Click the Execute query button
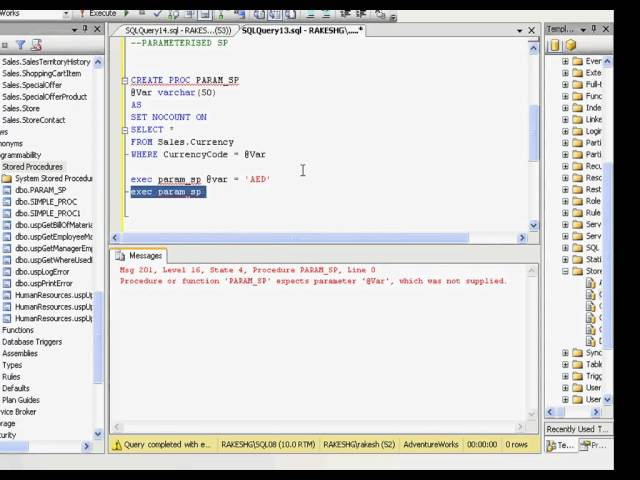Viewport: 640px width, 480px height. (98, 13)
